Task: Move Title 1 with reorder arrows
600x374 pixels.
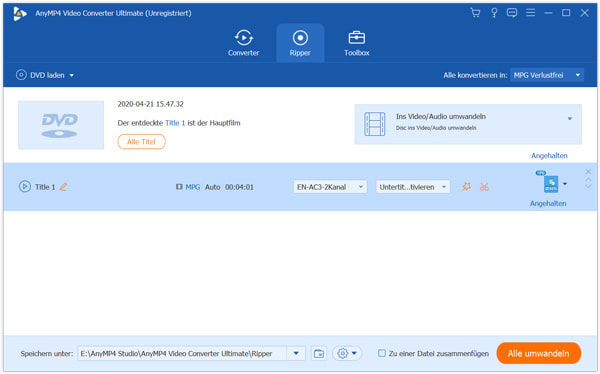Action: pos(588,184)
